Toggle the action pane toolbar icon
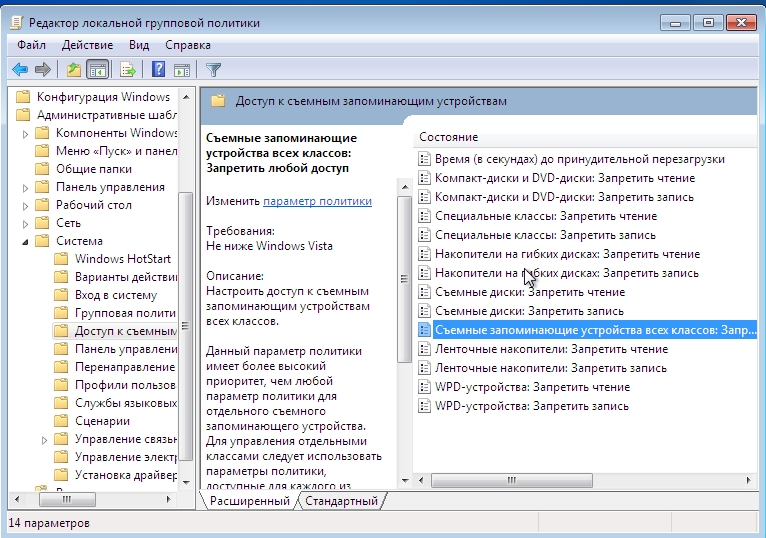766x538 pixels. [x=182, y=70]
